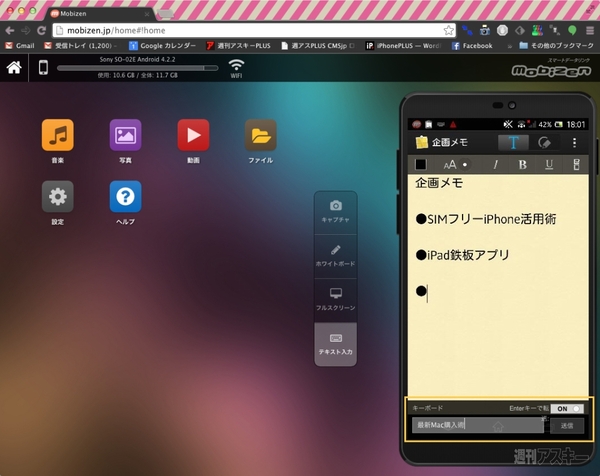Click the SIMフリーiPhone活用術 memo line
The height and width of the screenshot is (476, 600).
[x=486, y=219]
